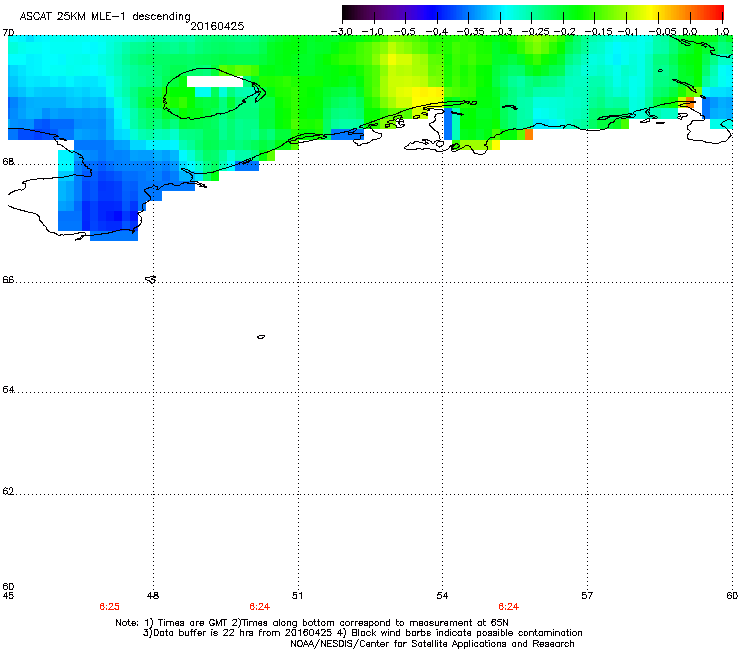Click the latitude label 70
Image resolution: width=740 pixels, height=650 pixels.
[x=8, y=33]
